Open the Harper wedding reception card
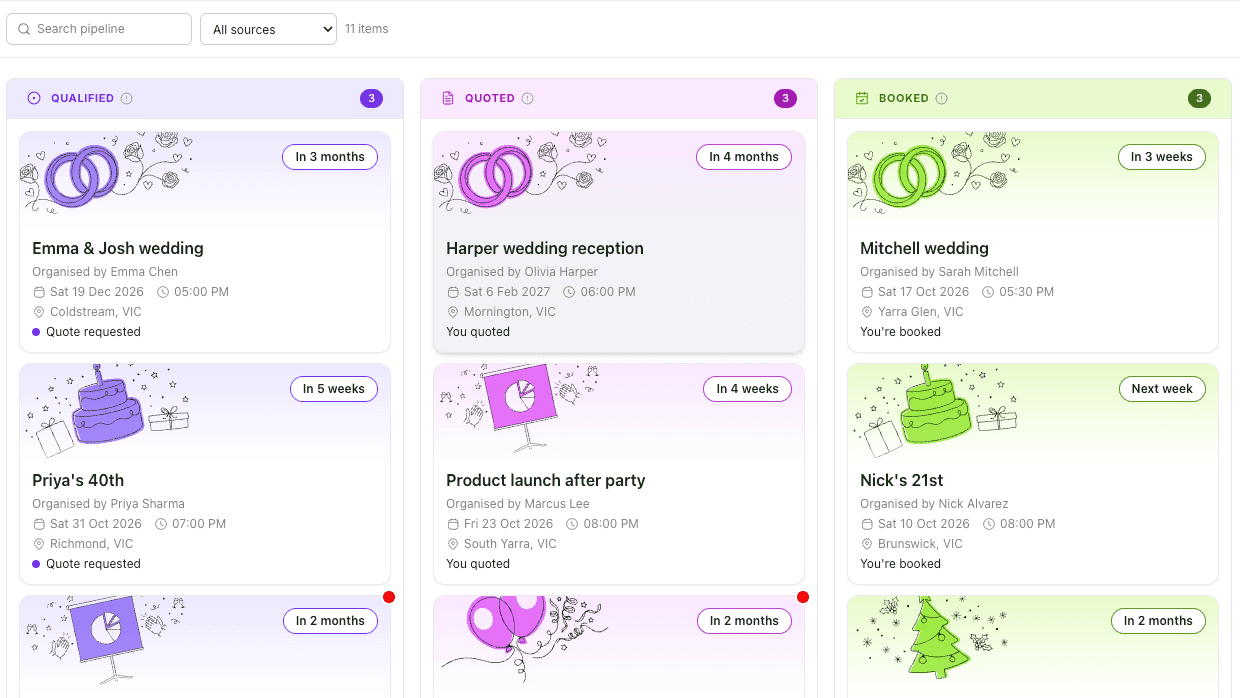The image size is (1240, 698). [x=619, y=242]
